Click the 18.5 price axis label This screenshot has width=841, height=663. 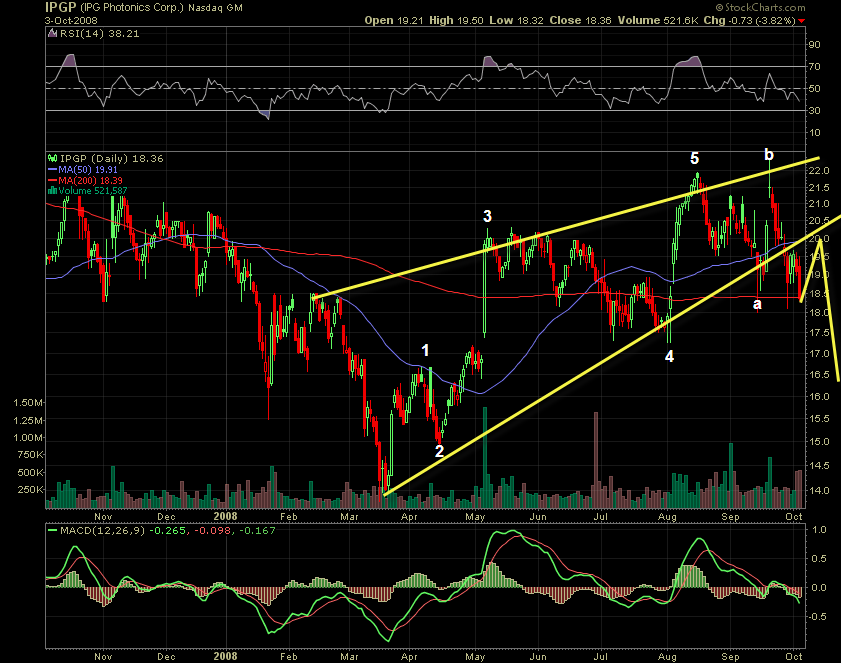(819, 294)
